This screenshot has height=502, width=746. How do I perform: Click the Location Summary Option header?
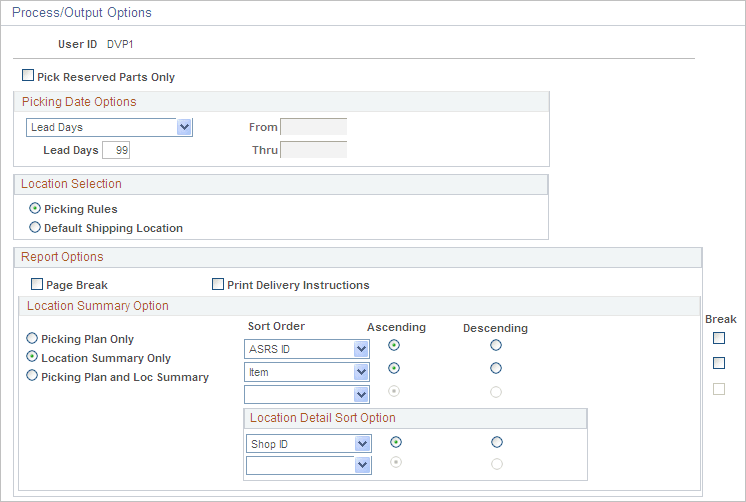click(98, 305)
